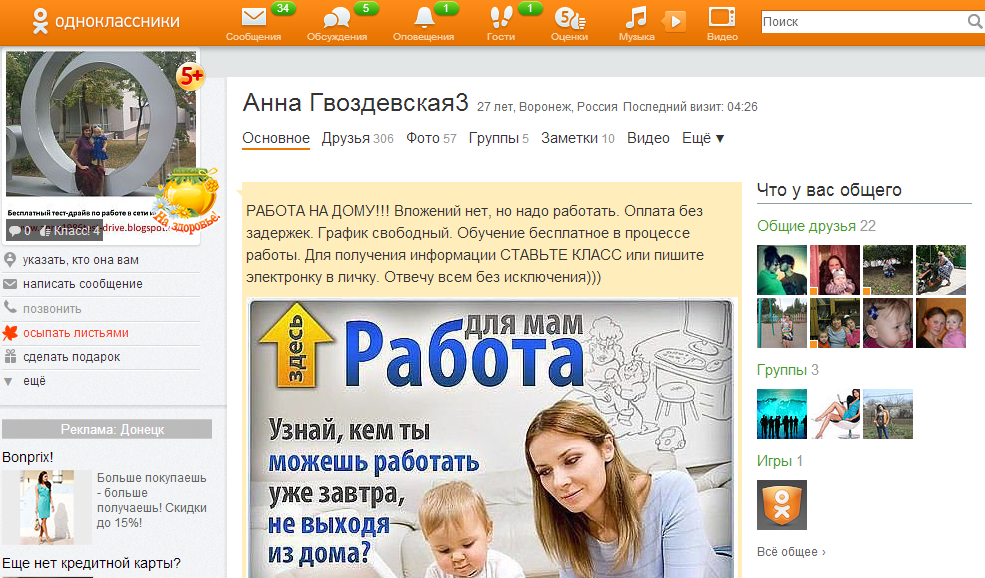
Task: Click Больше покупаешь ad text
Action: pyautogui.click(x=151, y=500)
